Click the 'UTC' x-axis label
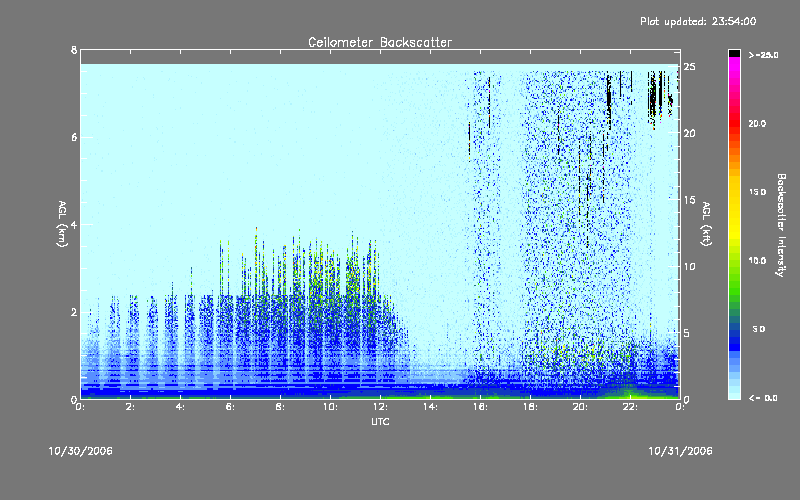Screen dimensions: 800x500 [x=380, y=421]
